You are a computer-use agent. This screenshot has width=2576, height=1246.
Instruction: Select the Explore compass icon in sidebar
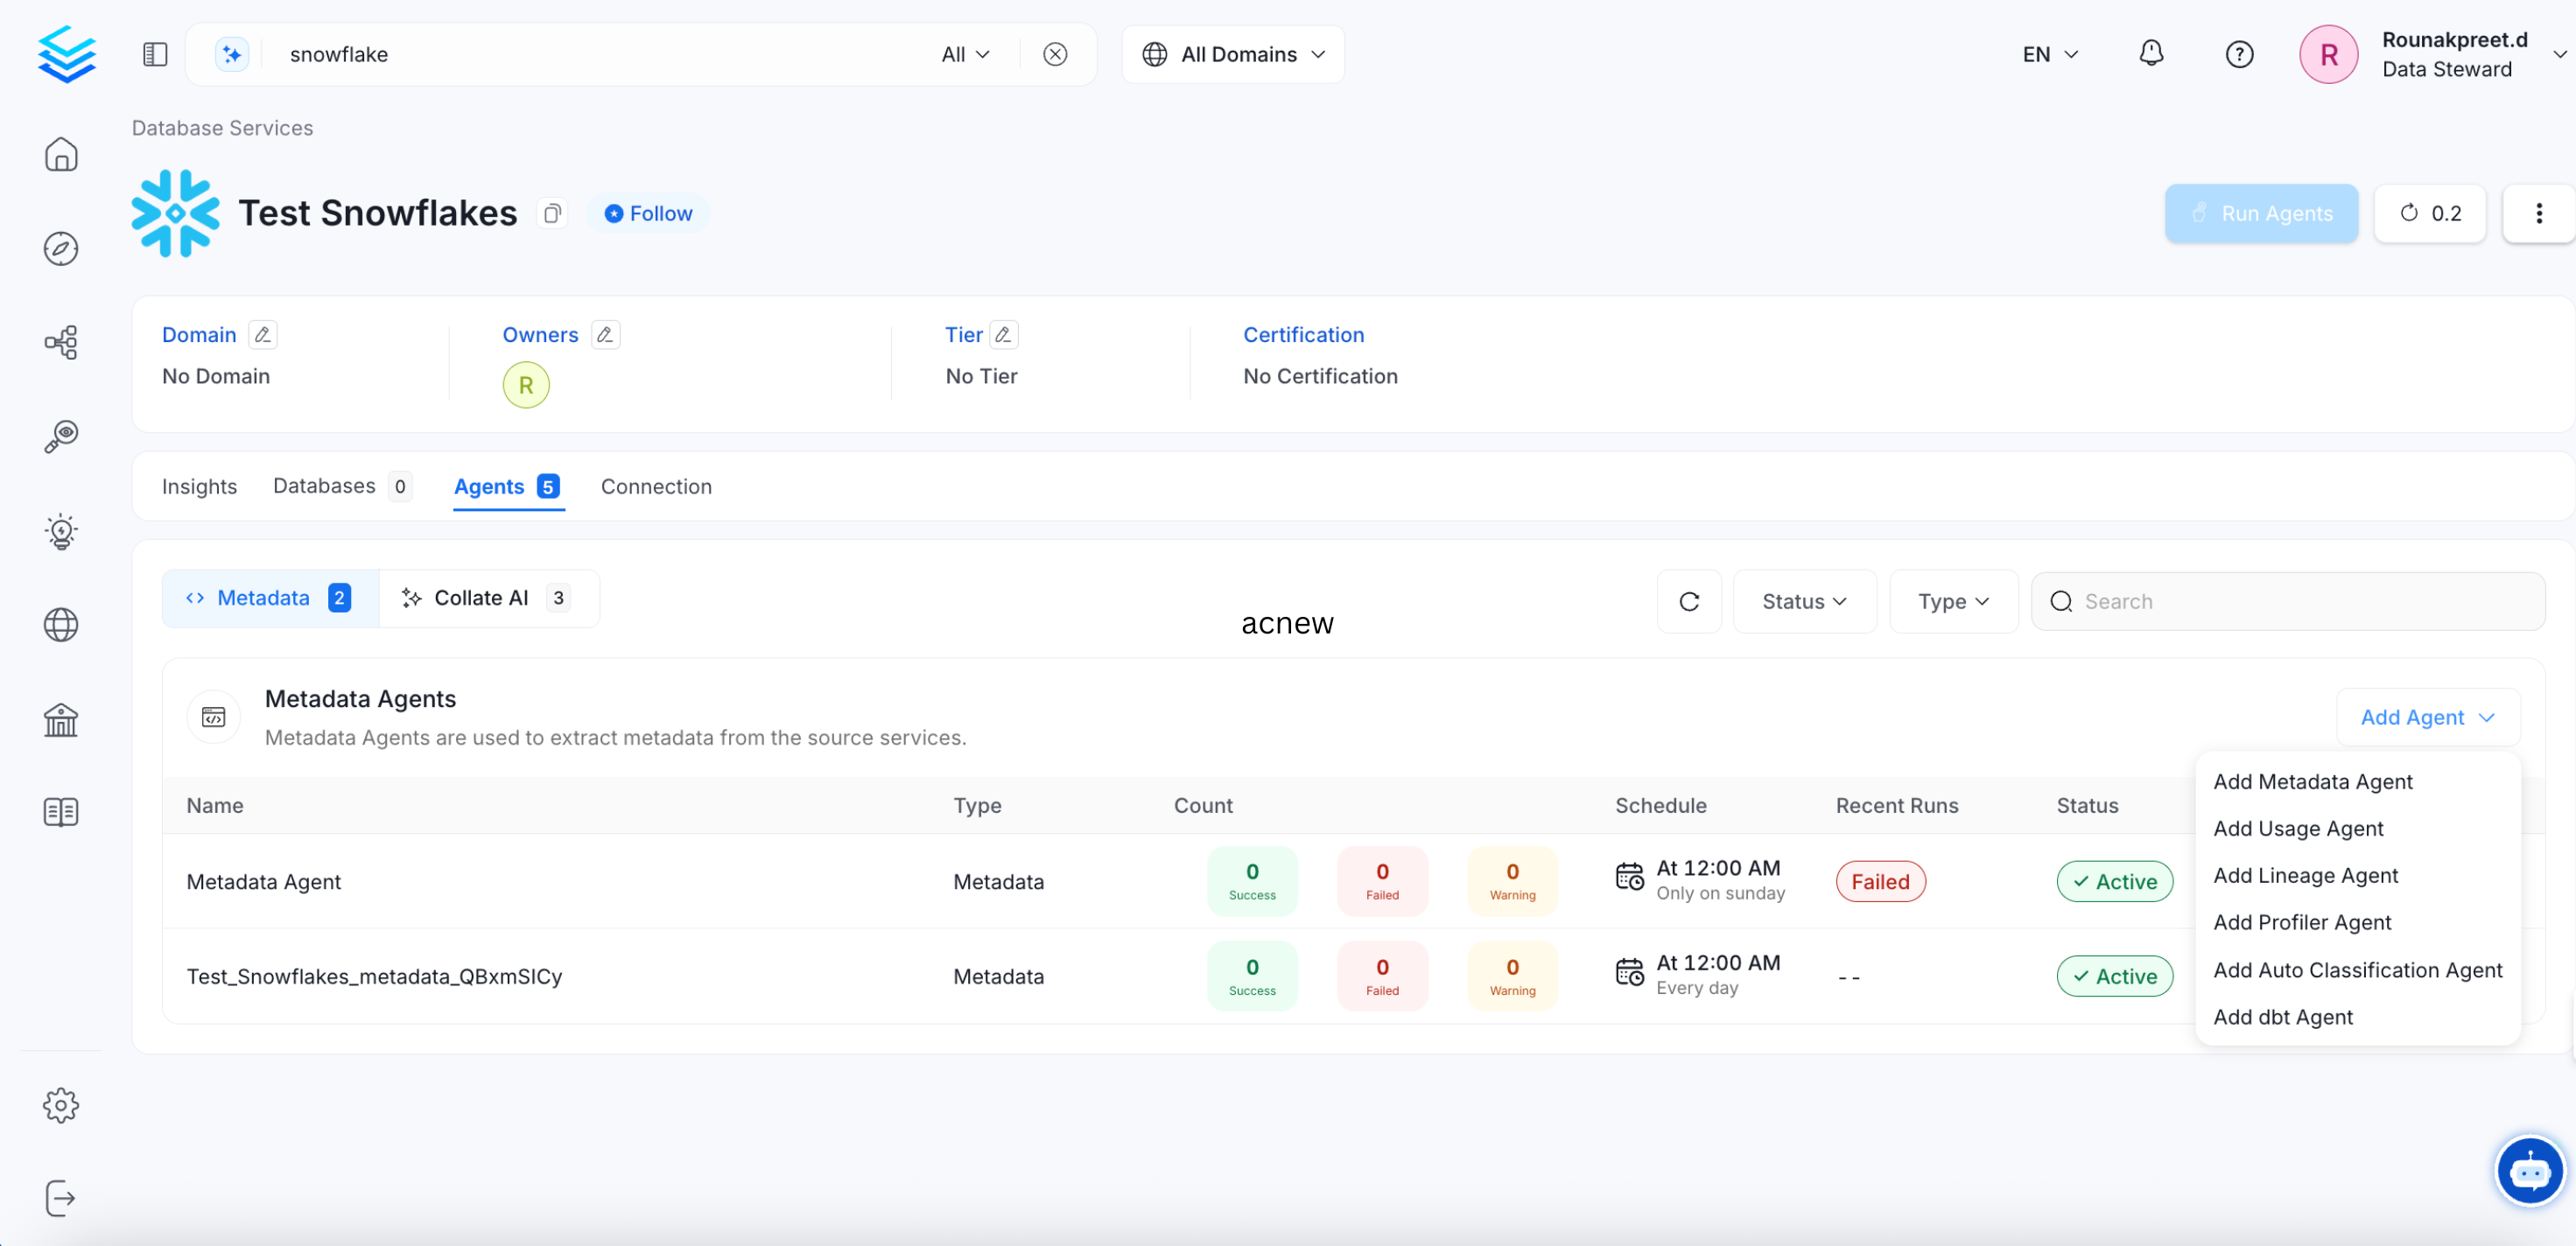[x=61, y=249]
